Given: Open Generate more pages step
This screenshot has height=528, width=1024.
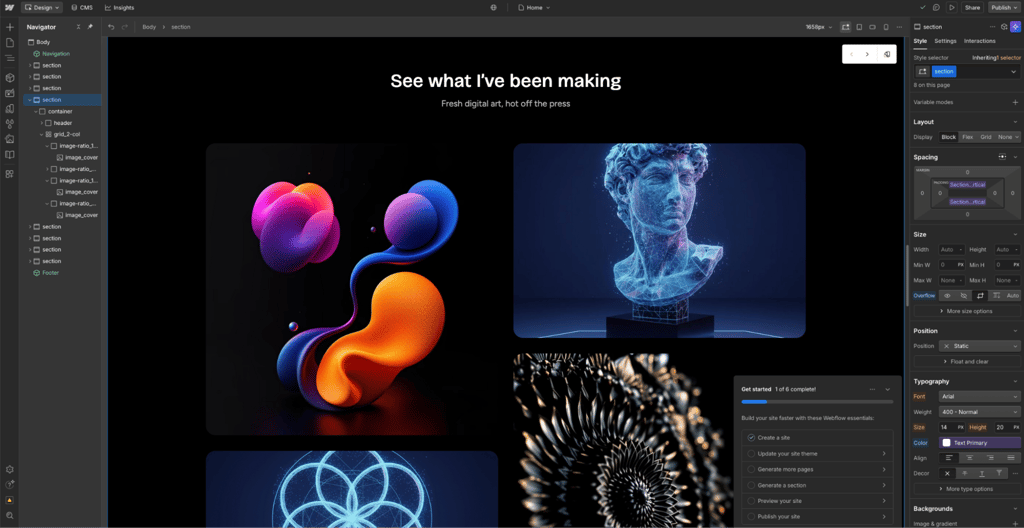Looking at the screenshot, I should (x=817, y=469).
